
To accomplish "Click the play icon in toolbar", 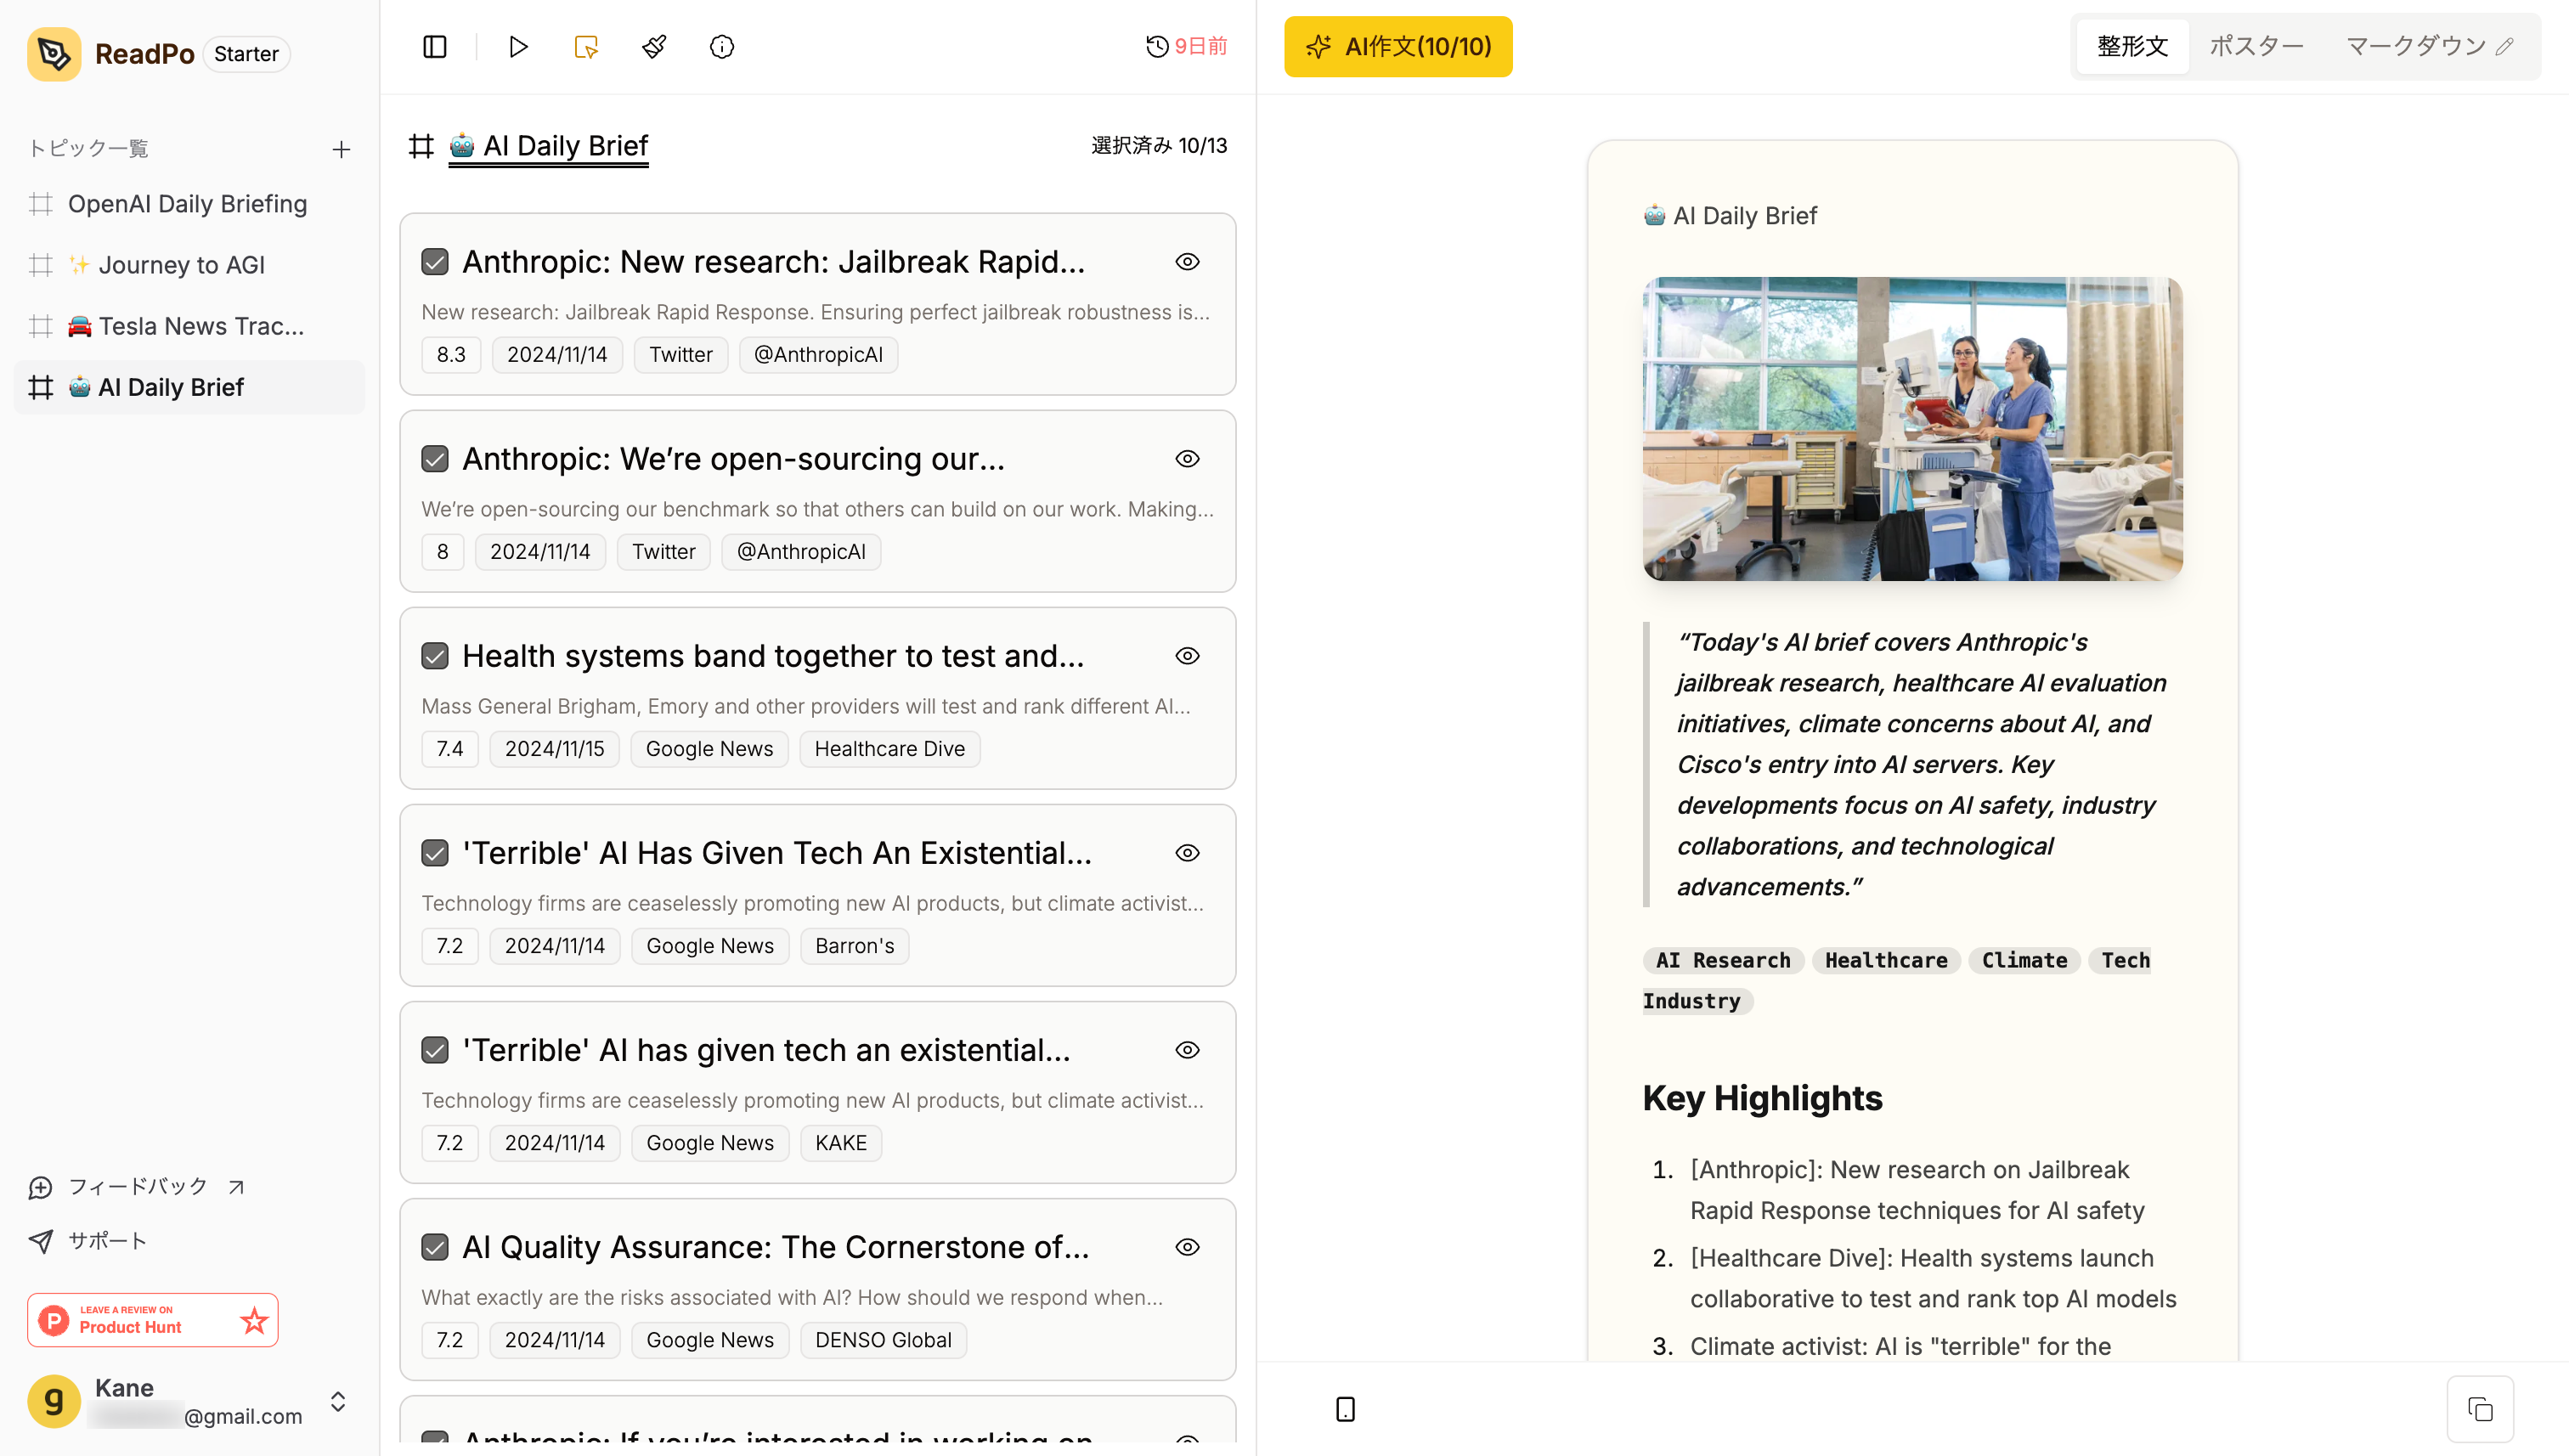I will click(x=518, y=47).
